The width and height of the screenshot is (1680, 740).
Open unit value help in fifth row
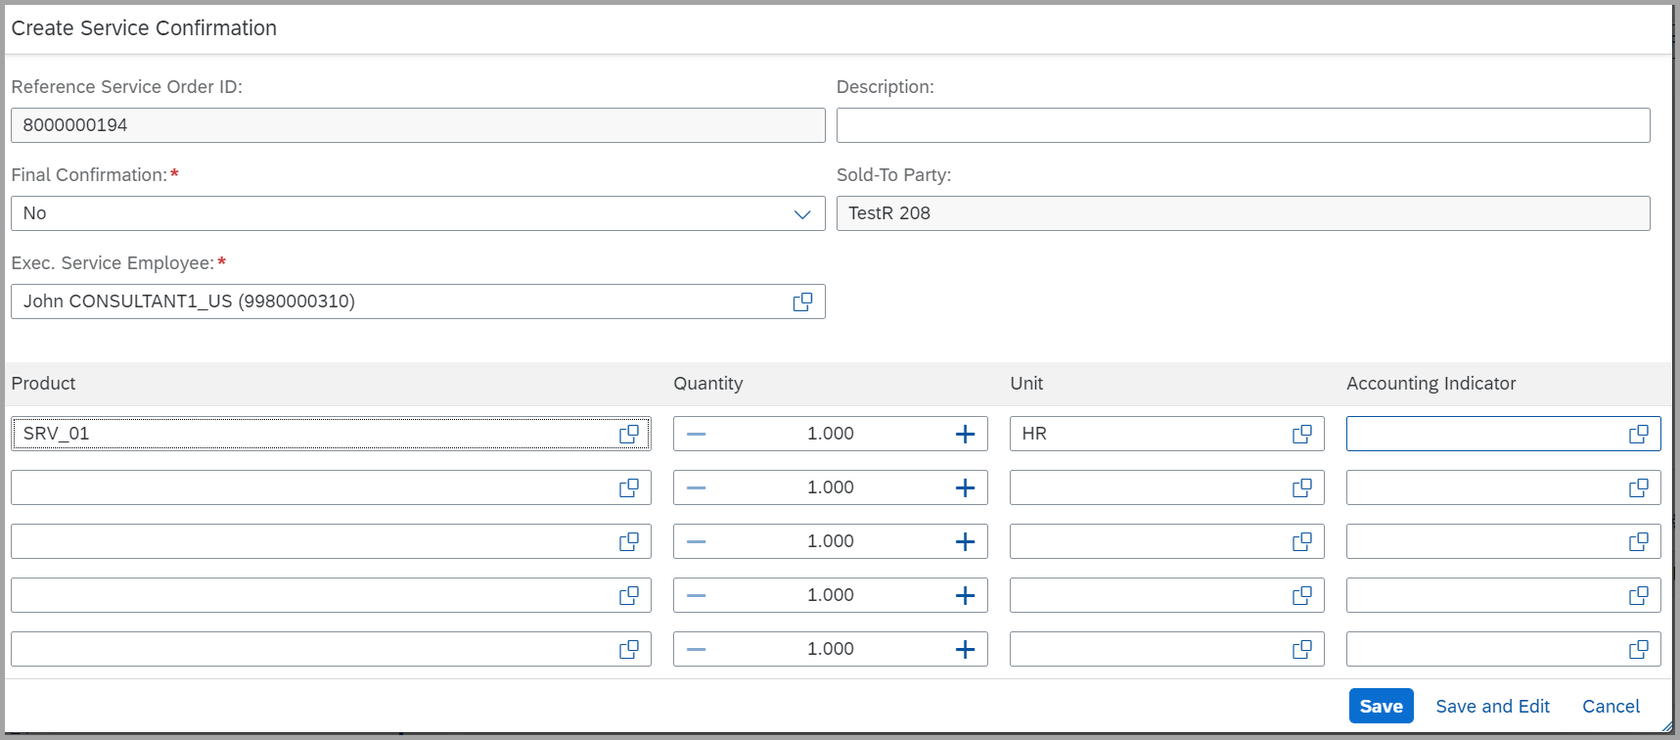click(x=1302, y=650)
